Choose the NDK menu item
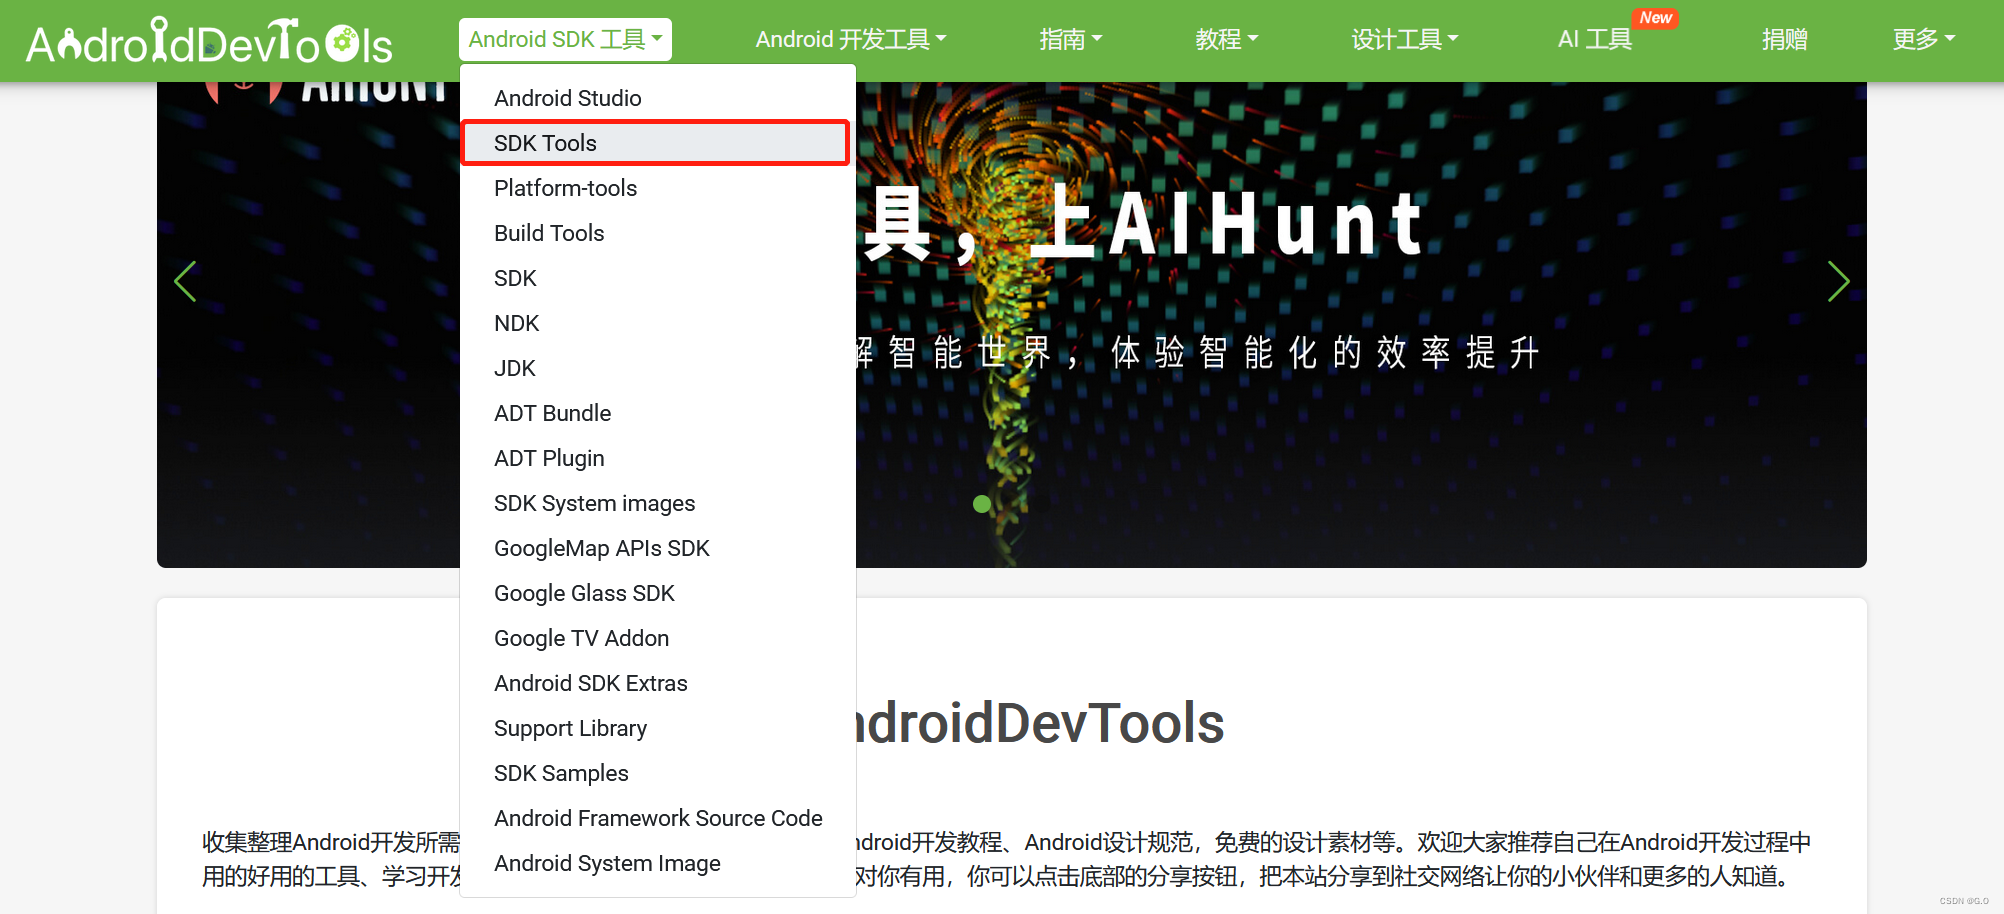The image size is (2004, 914). pyautogui.click(x=658, y=323)
